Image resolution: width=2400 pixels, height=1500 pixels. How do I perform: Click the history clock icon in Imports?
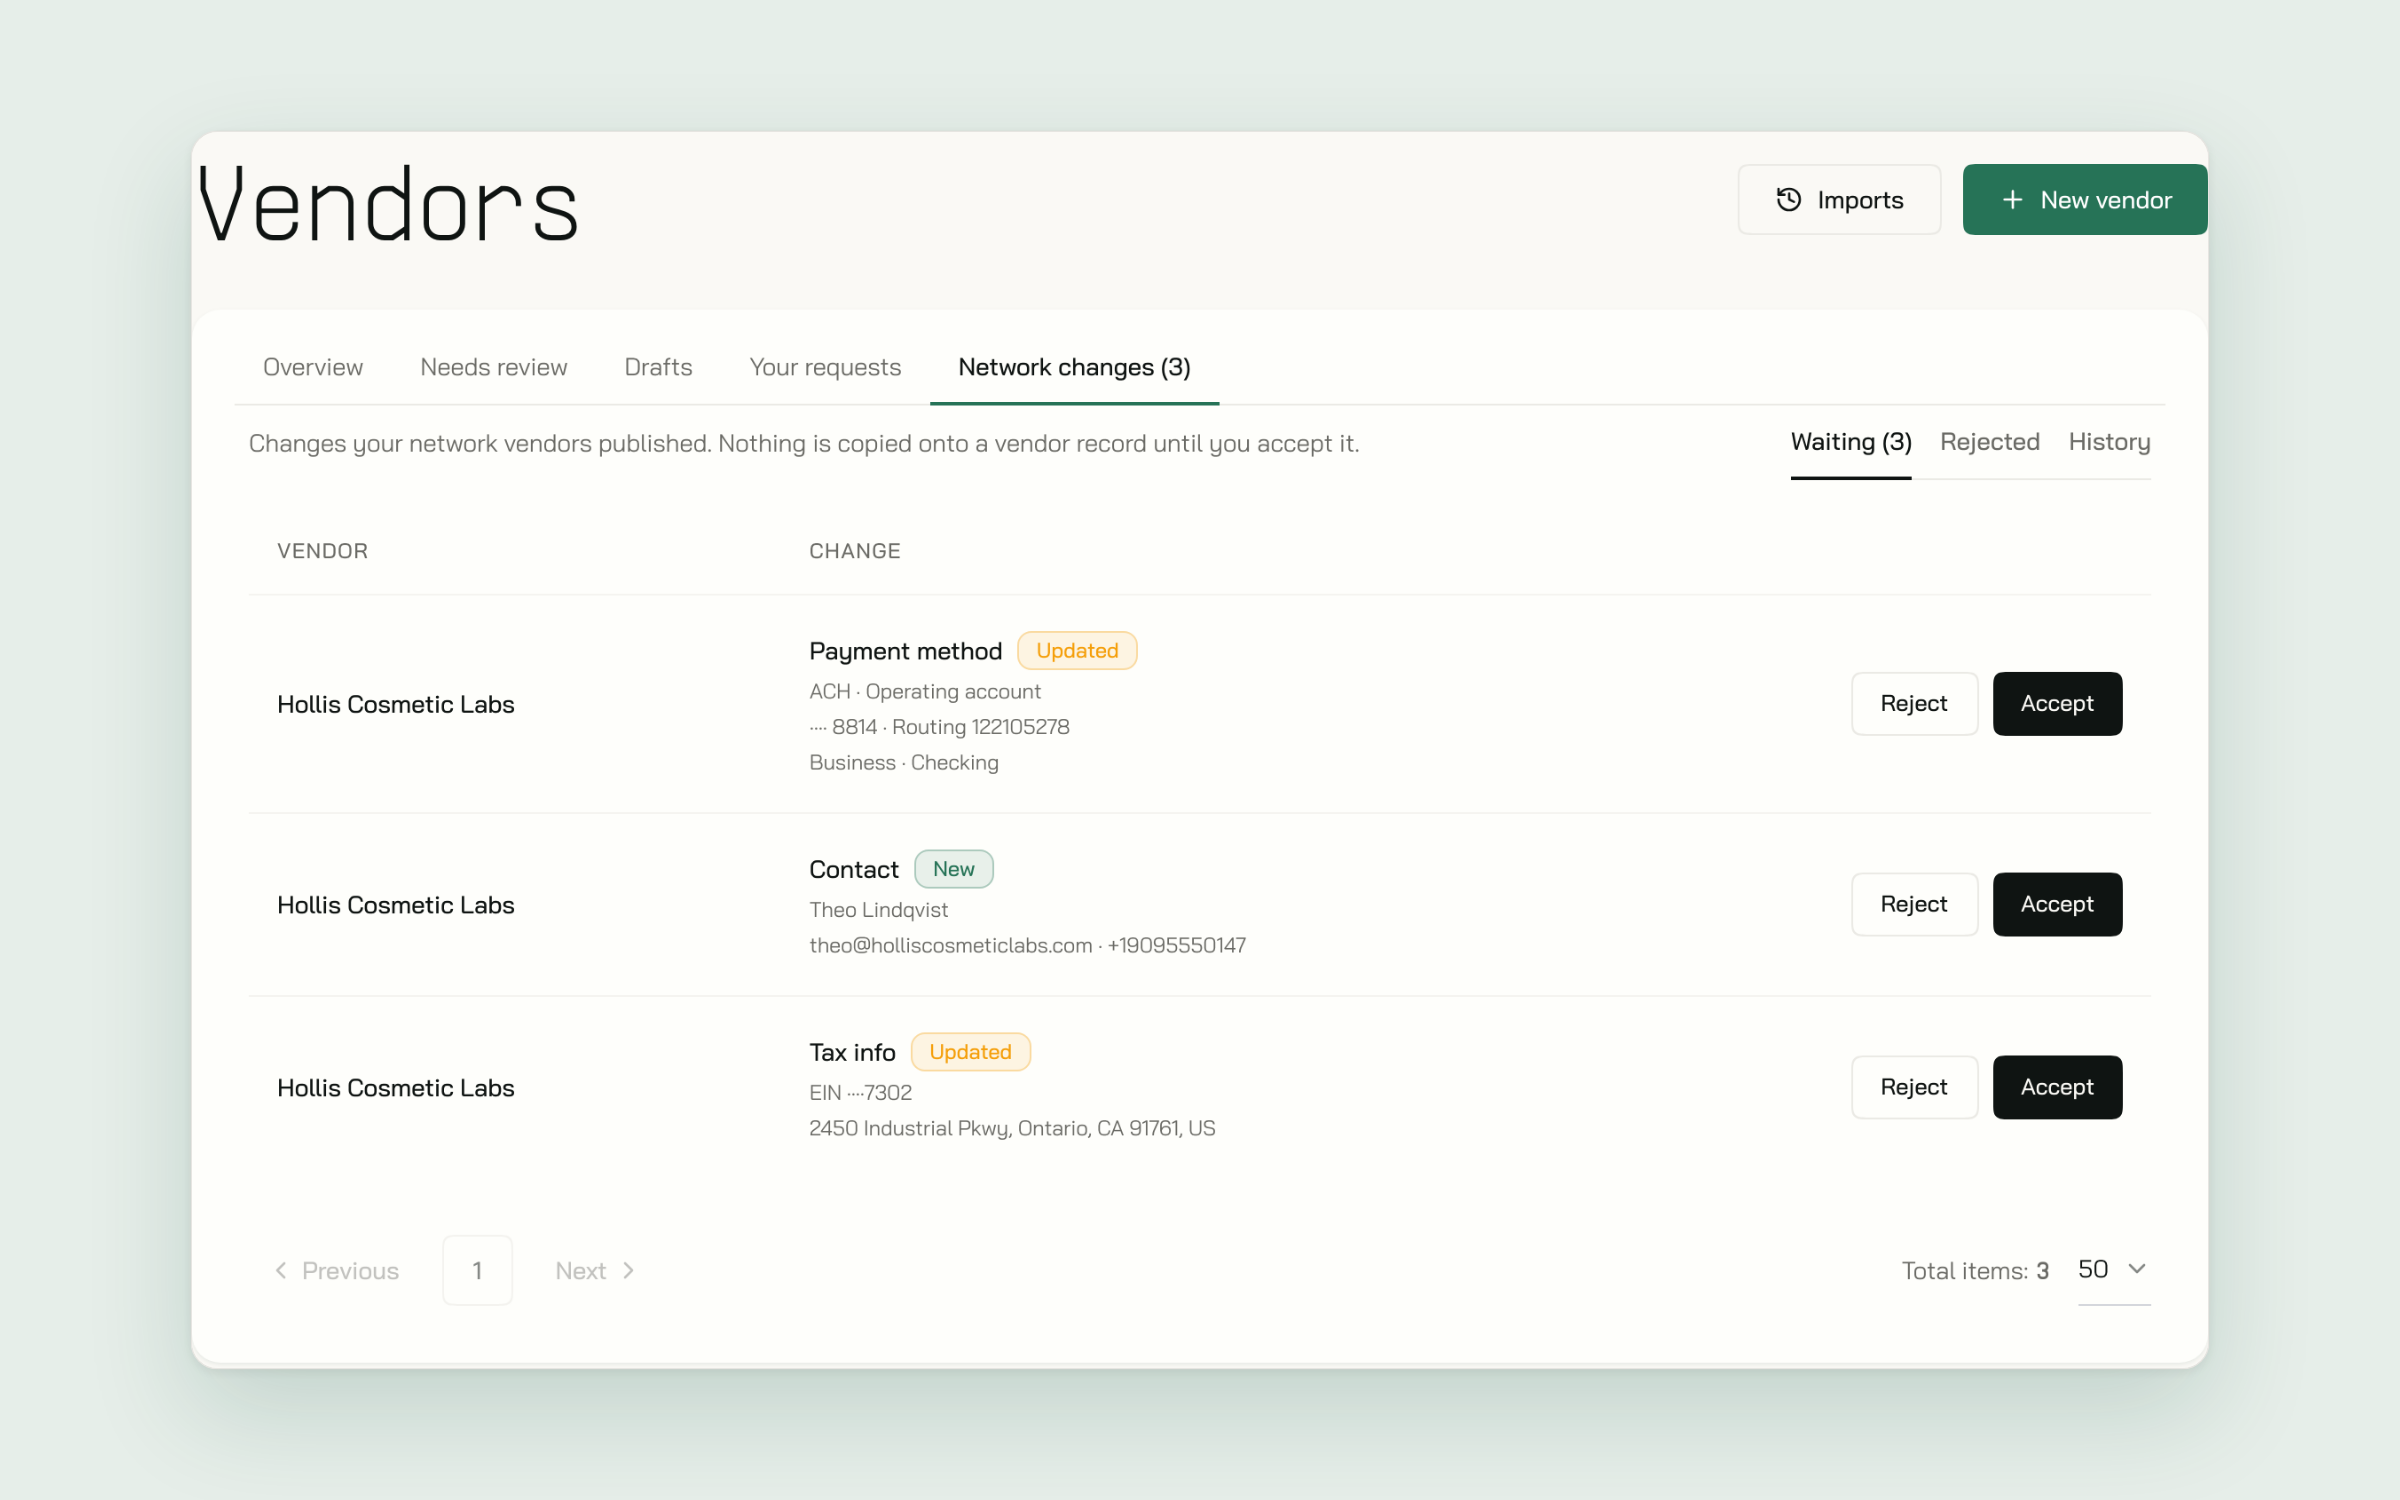pos(1789,200)
